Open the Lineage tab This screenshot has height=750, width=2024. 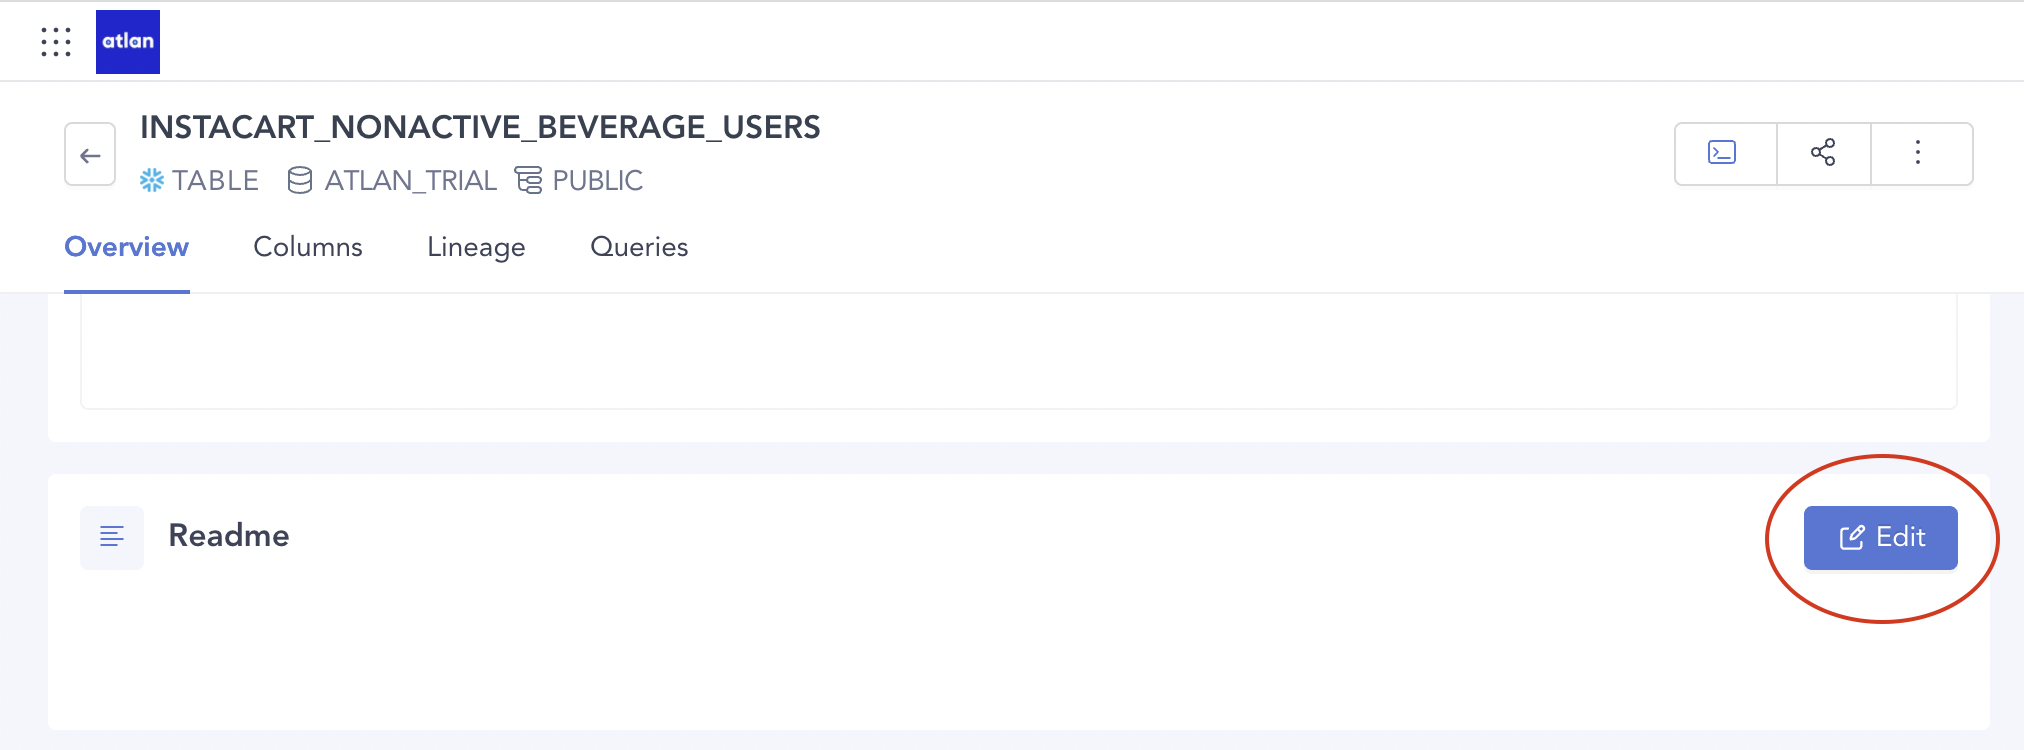[x=476, y=247]
